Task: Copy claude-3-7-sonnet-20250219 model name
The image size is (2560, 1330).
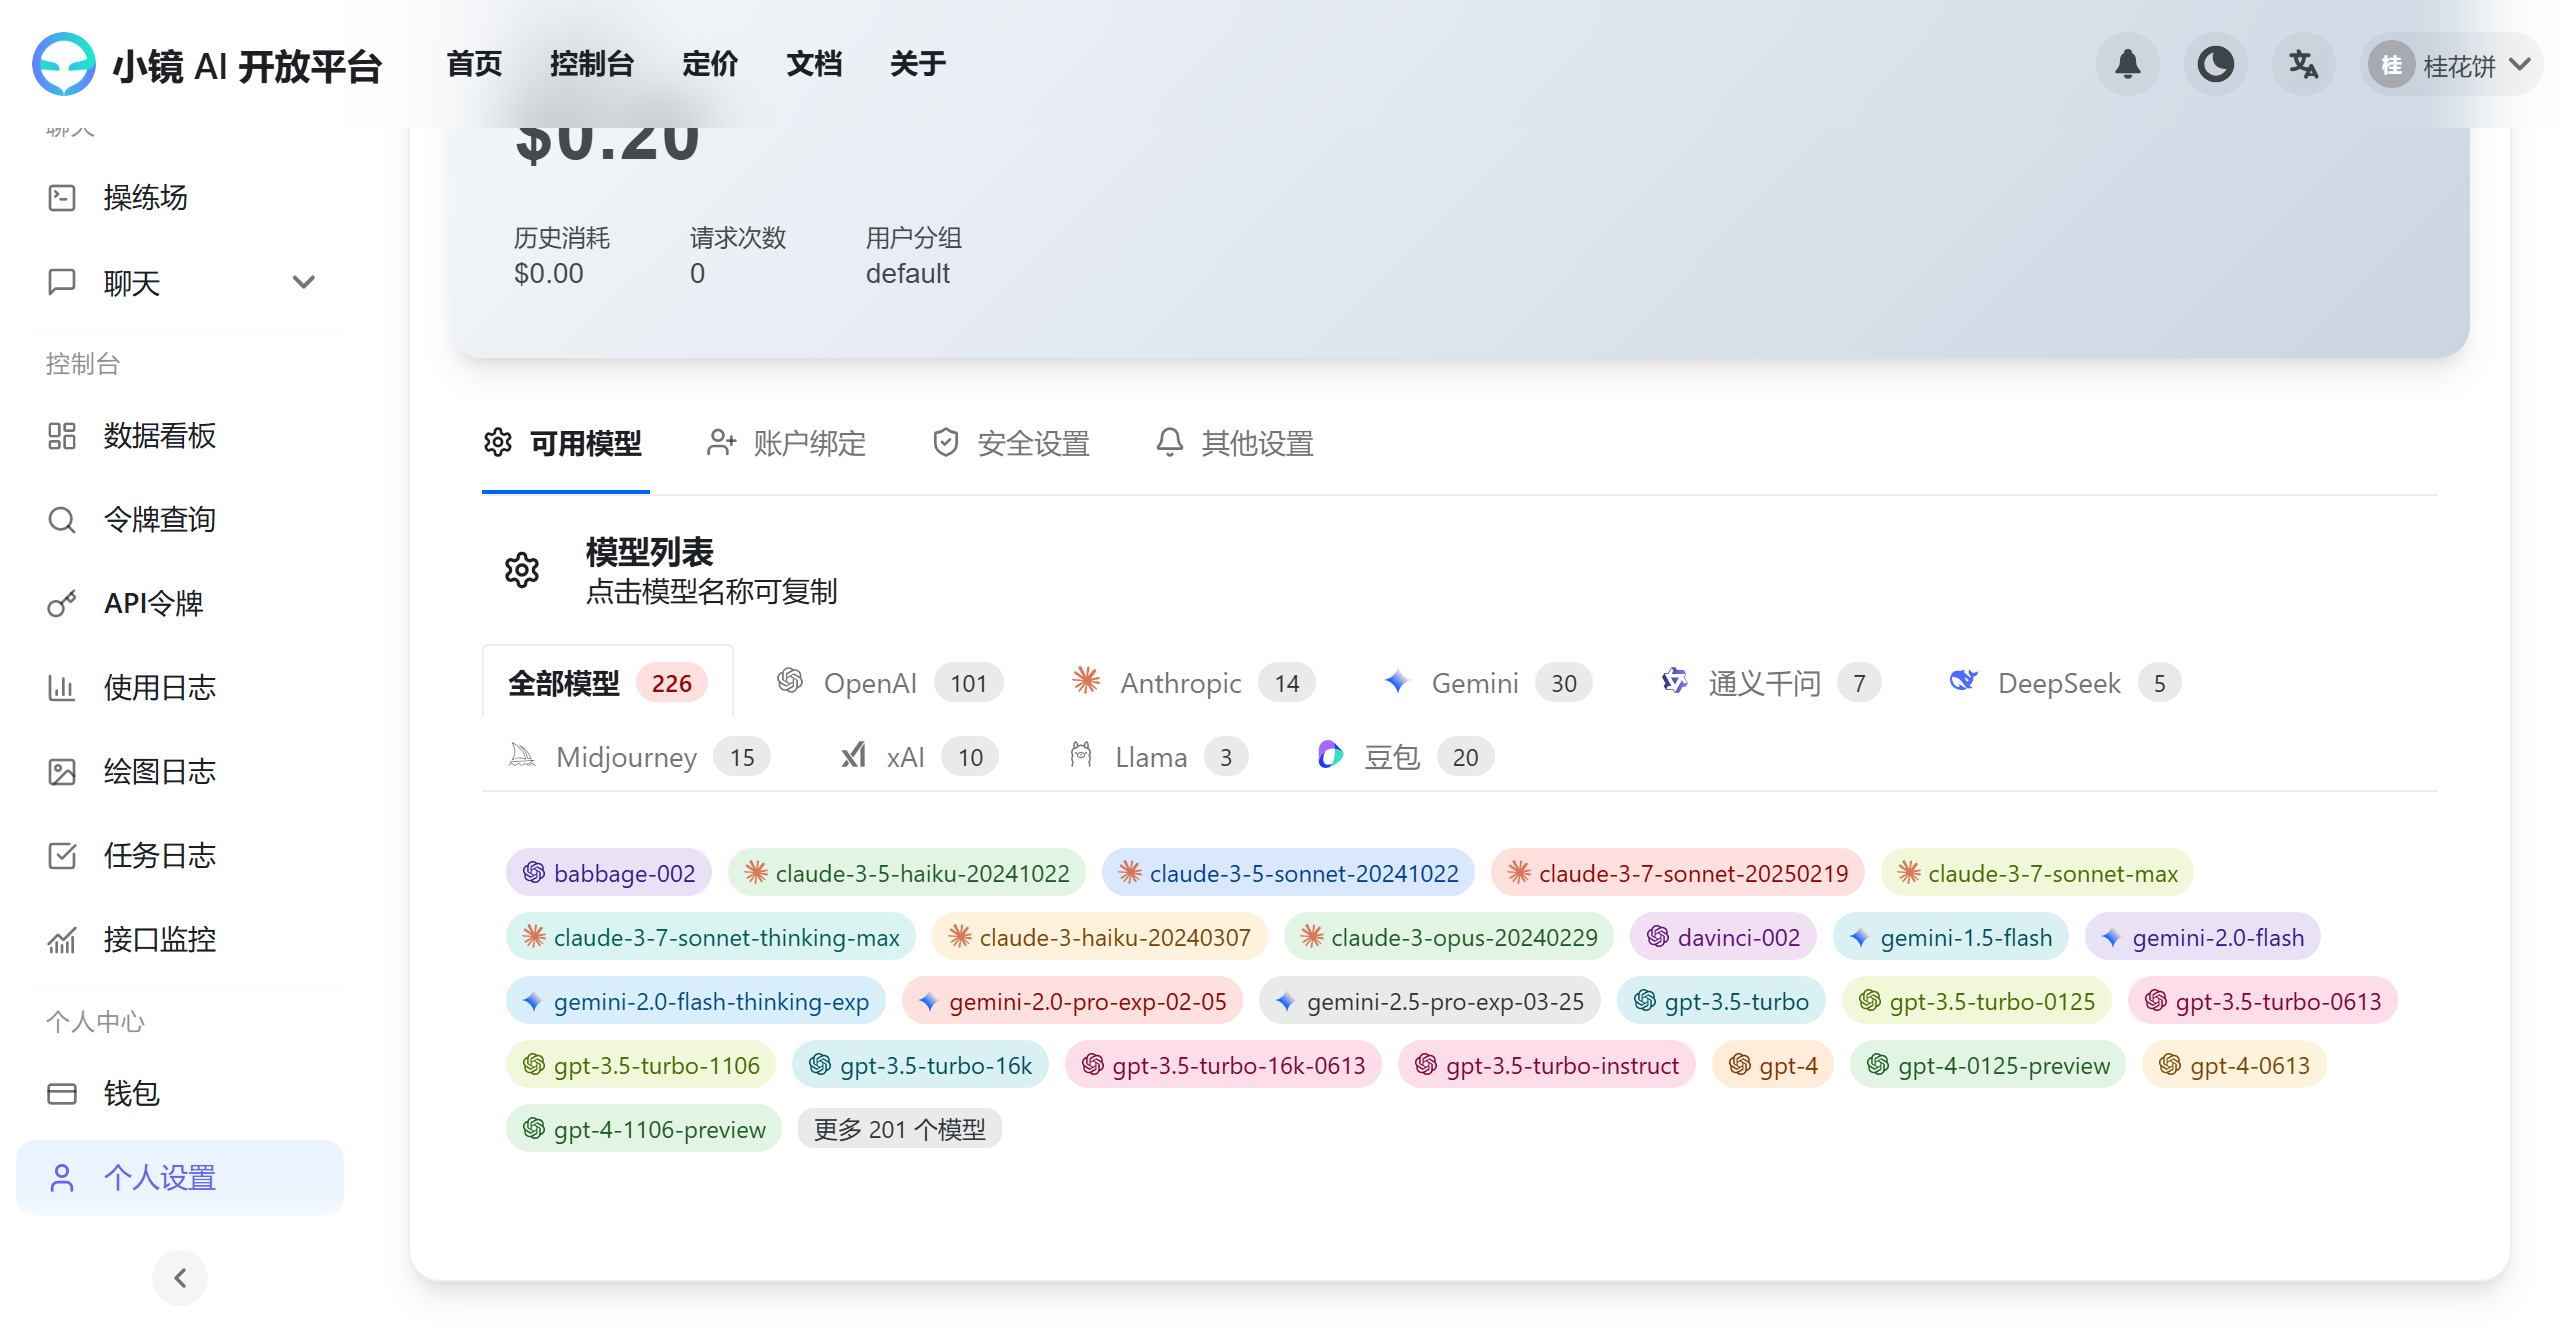Action: pos(1678,873)
